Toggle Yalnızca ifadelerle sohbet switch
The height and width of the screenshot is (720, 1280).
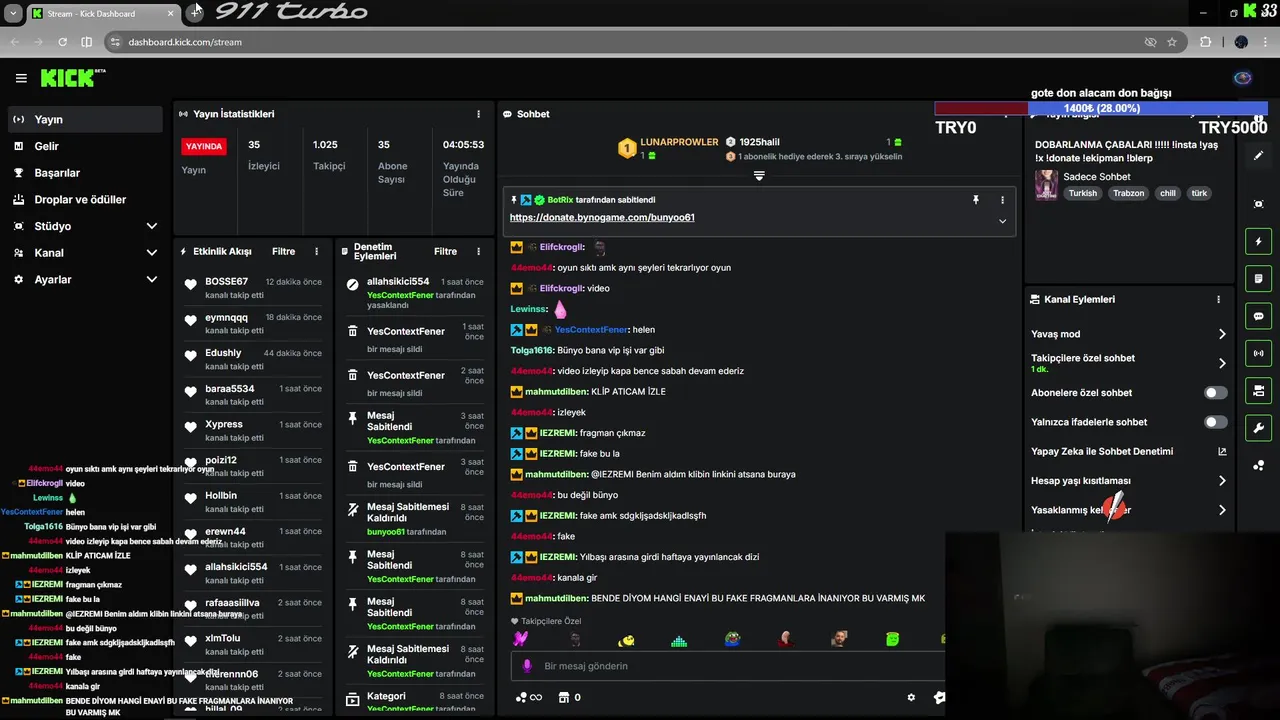pos(1215,422)
